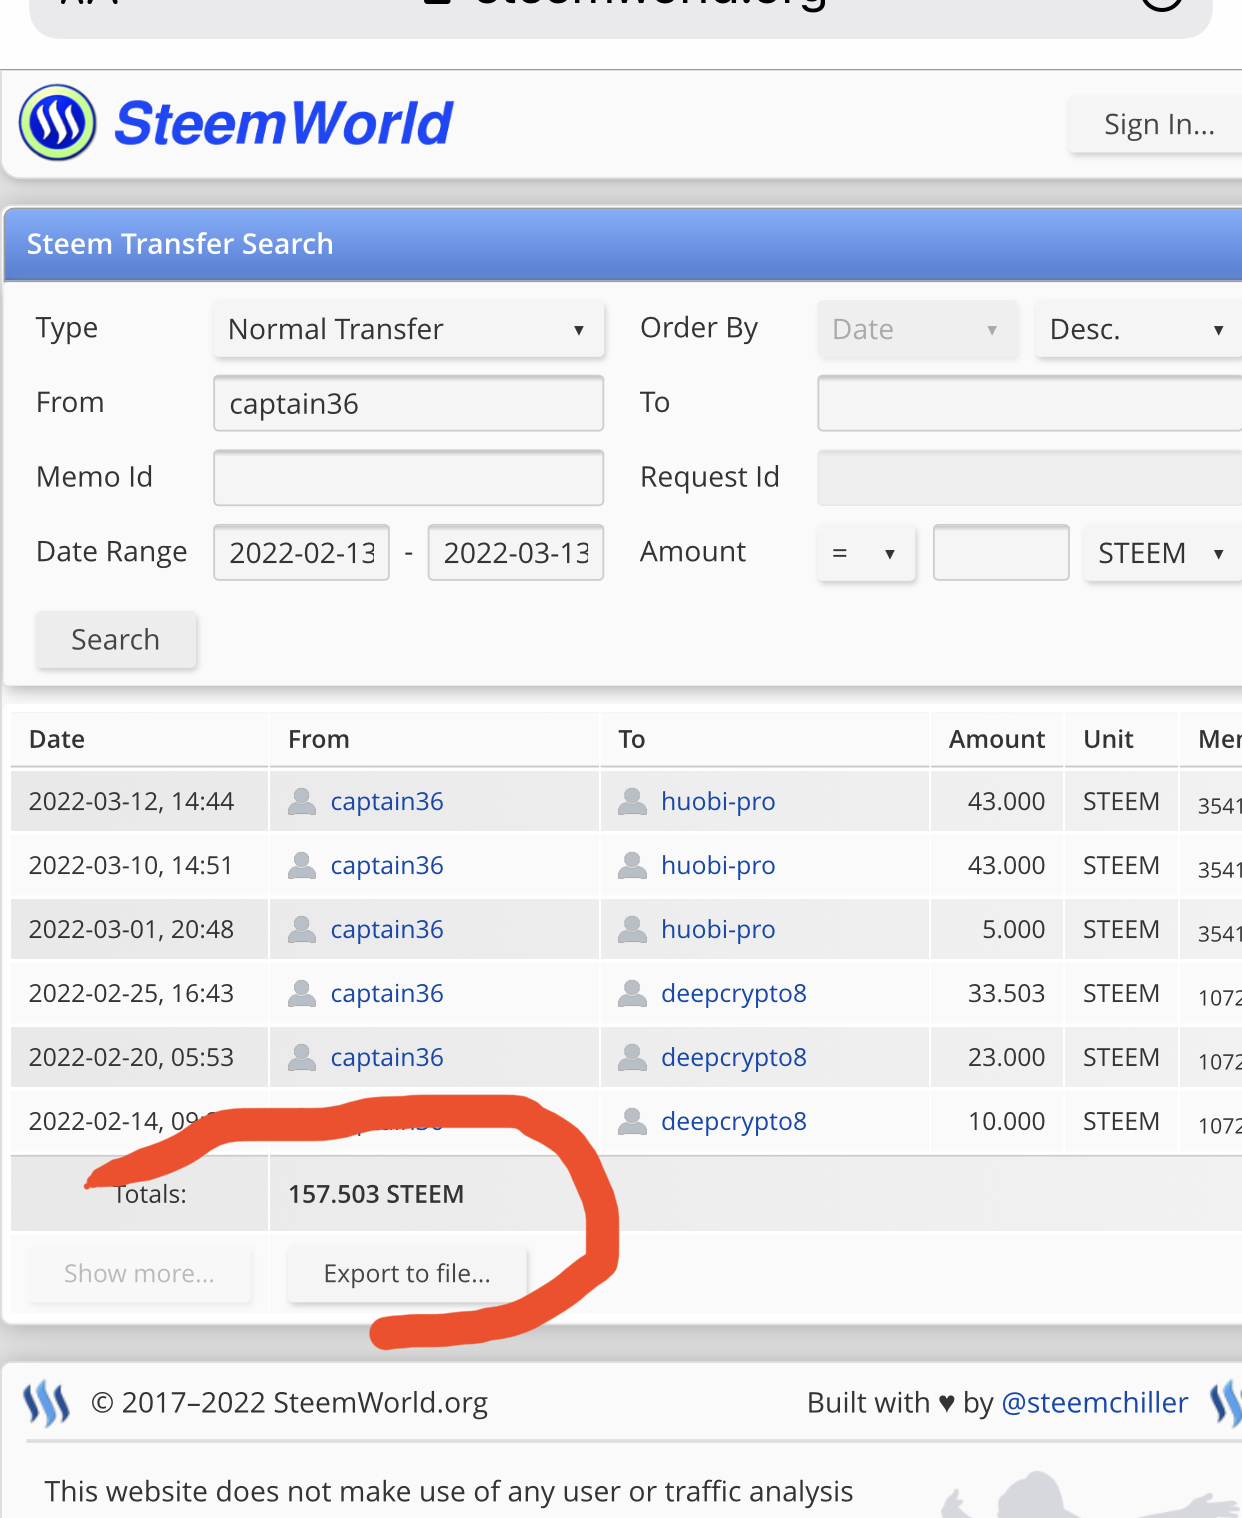Open huobi-pro link on 2022-03-12 row
This screenshot has width=1242, height=1518.
click(718, 802)
